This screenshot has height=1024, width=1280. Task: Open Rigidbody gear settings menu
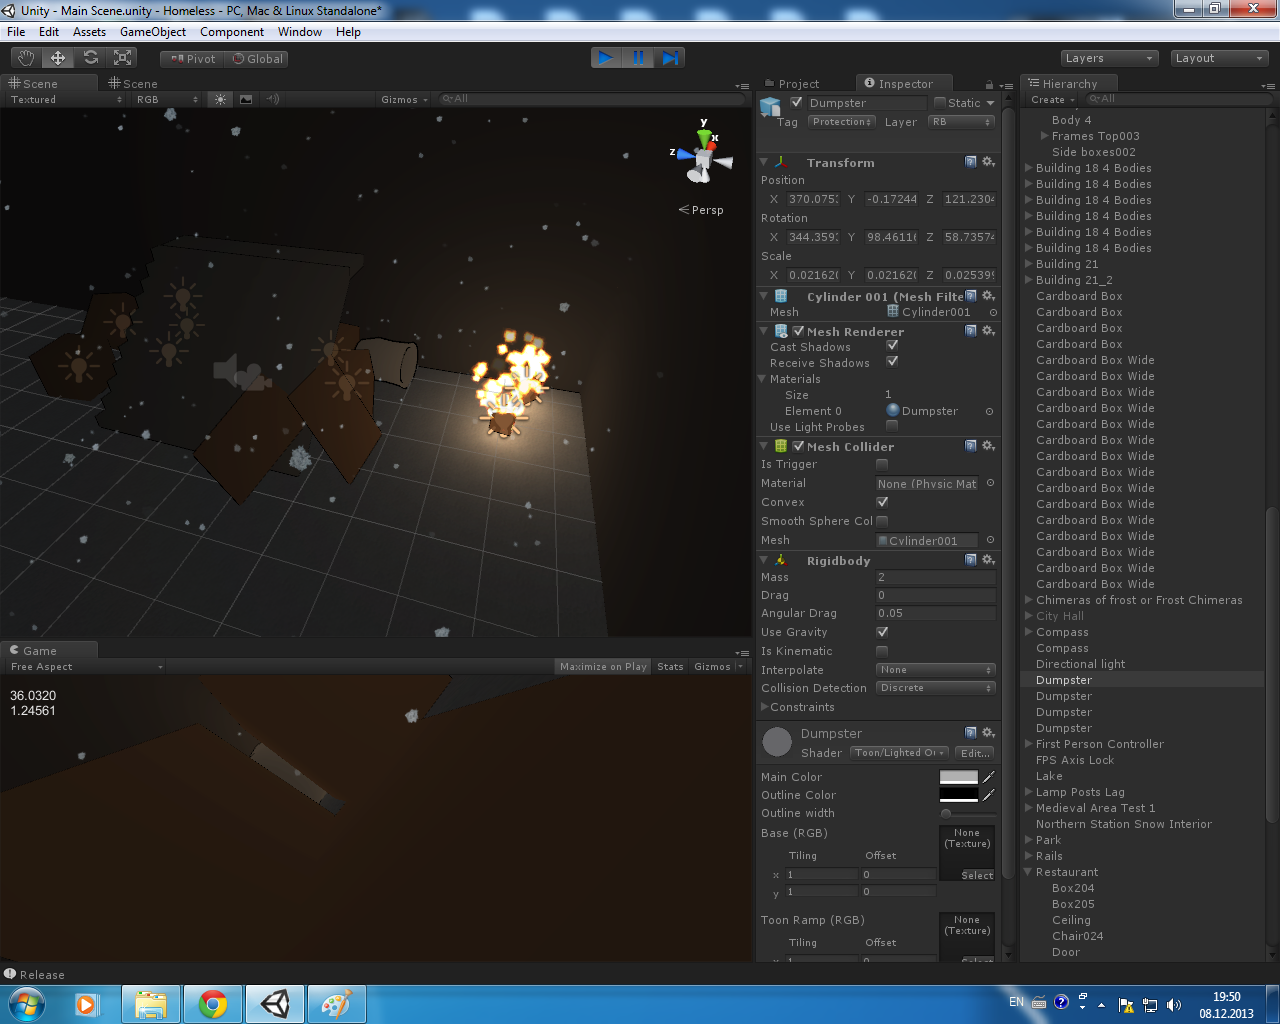click(988, 560)
